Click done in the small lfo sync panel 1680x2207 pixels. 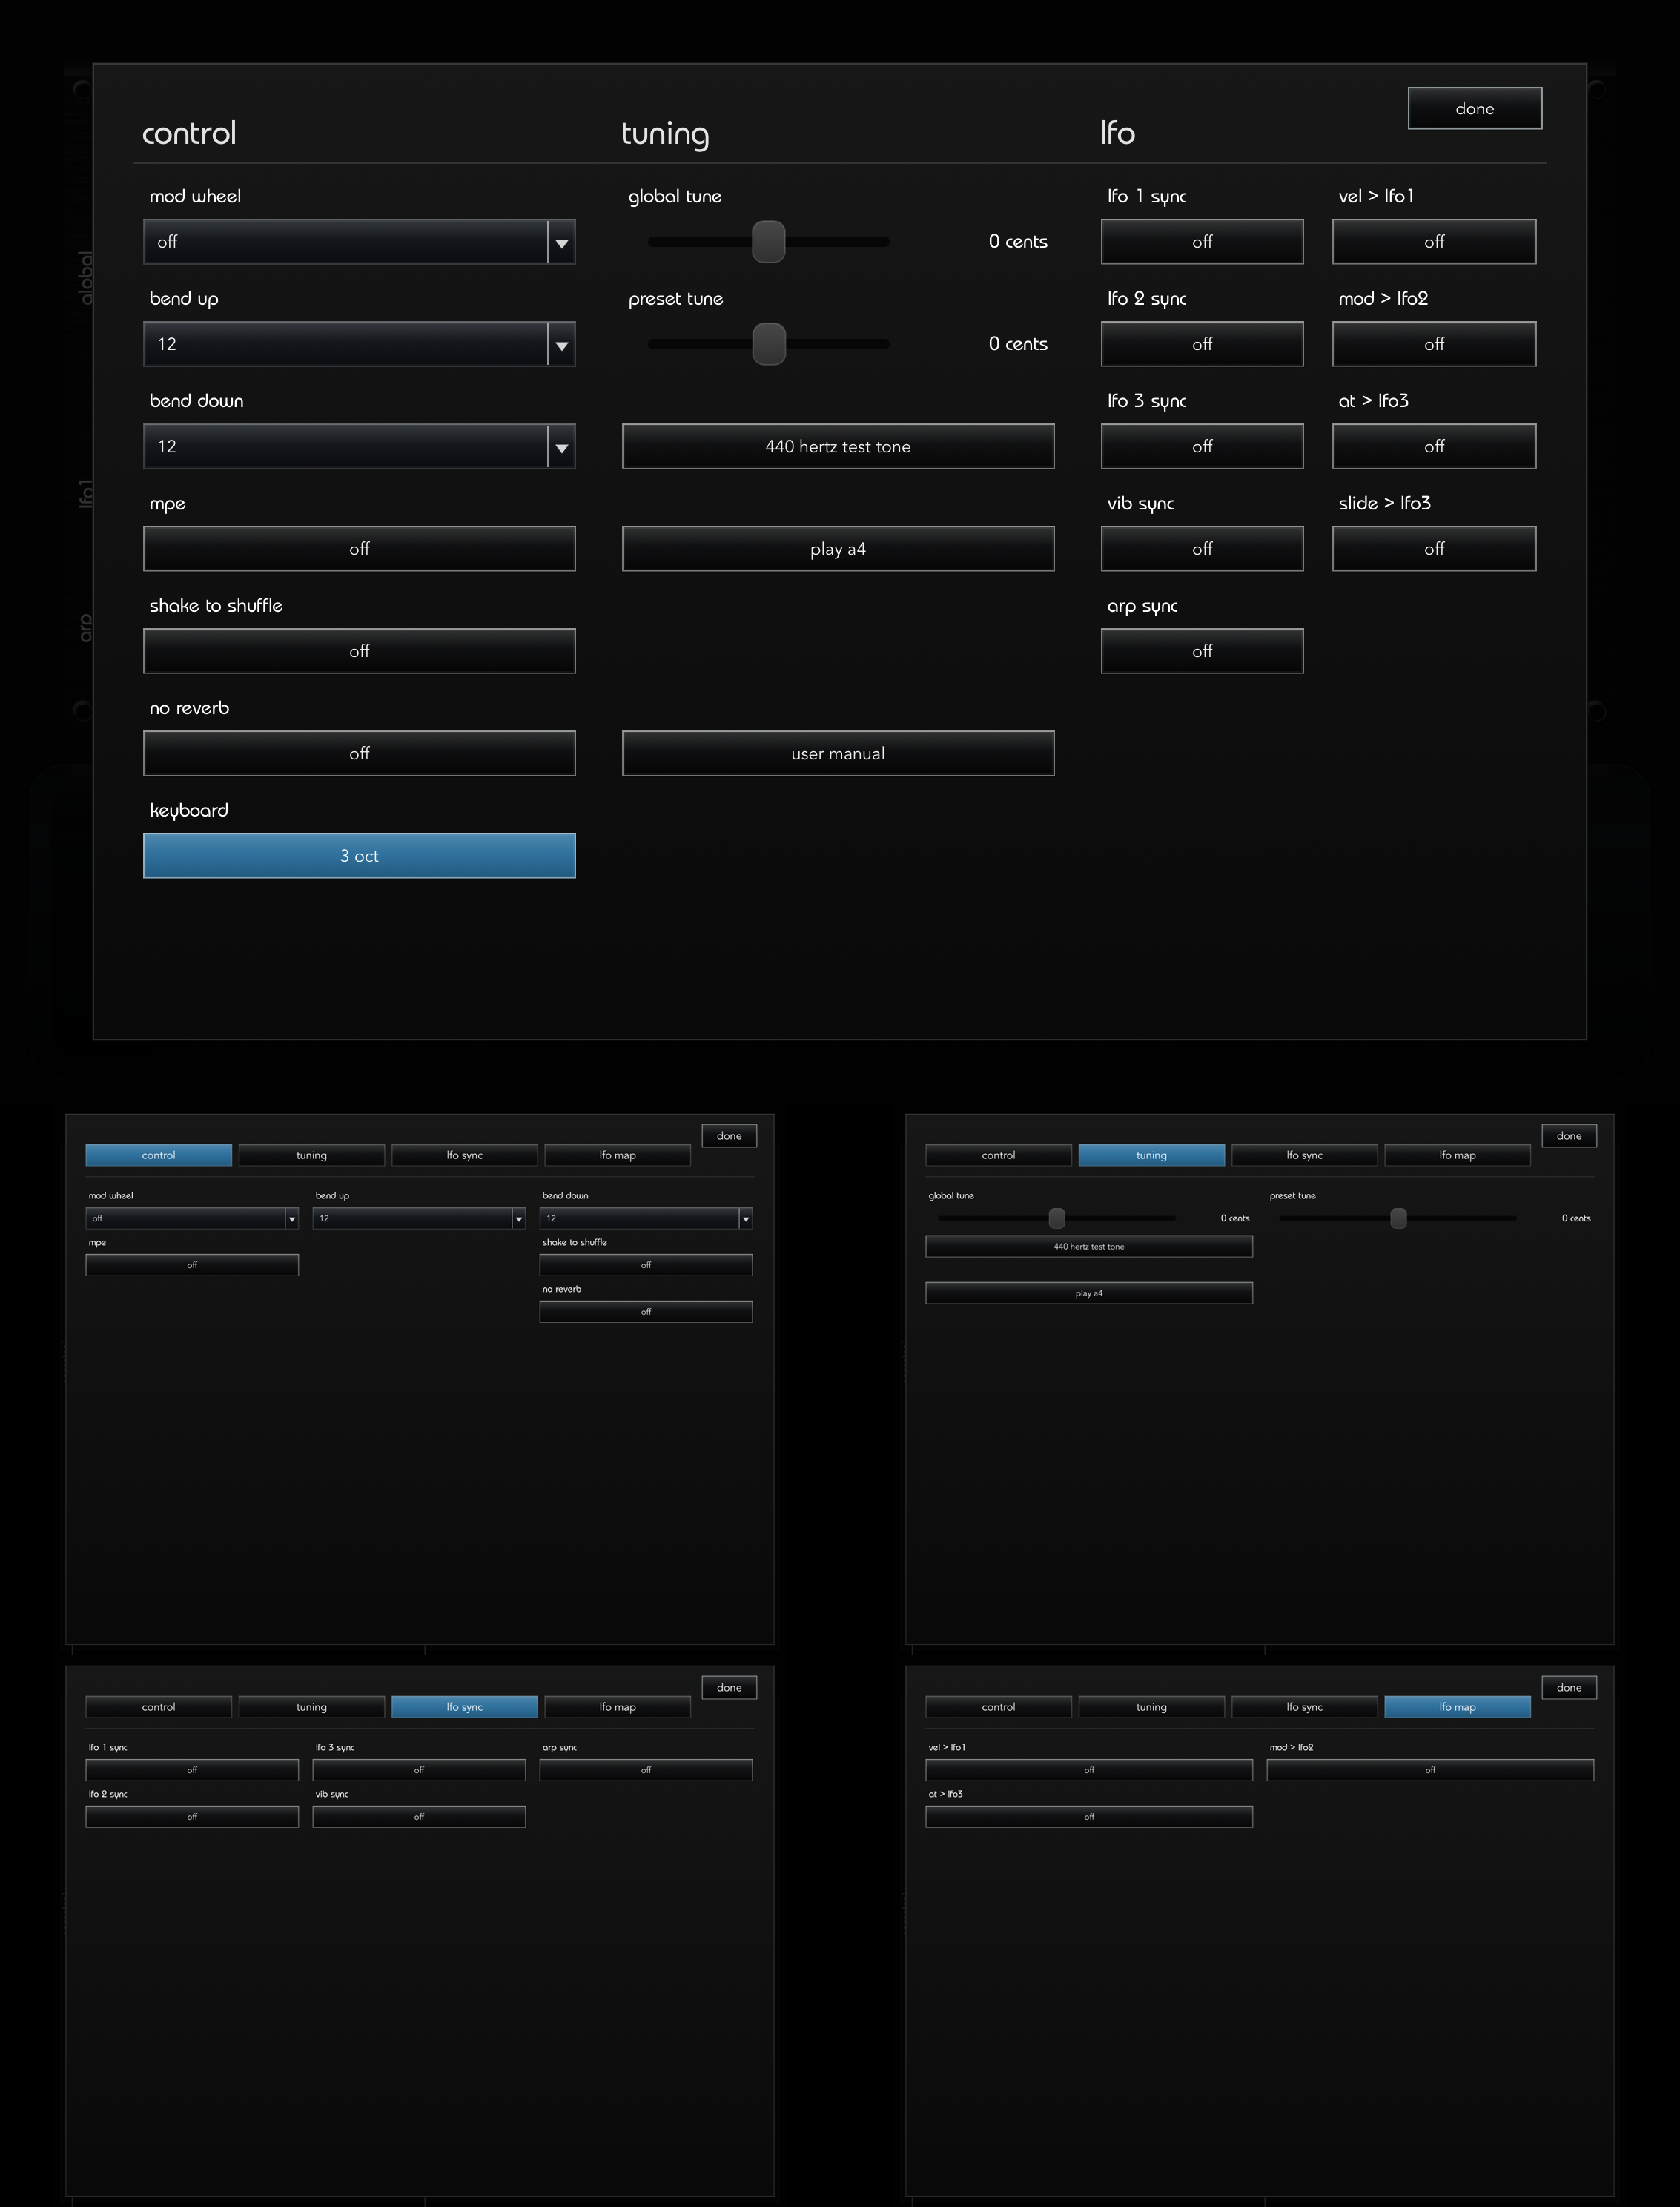tap(729, 1688)
